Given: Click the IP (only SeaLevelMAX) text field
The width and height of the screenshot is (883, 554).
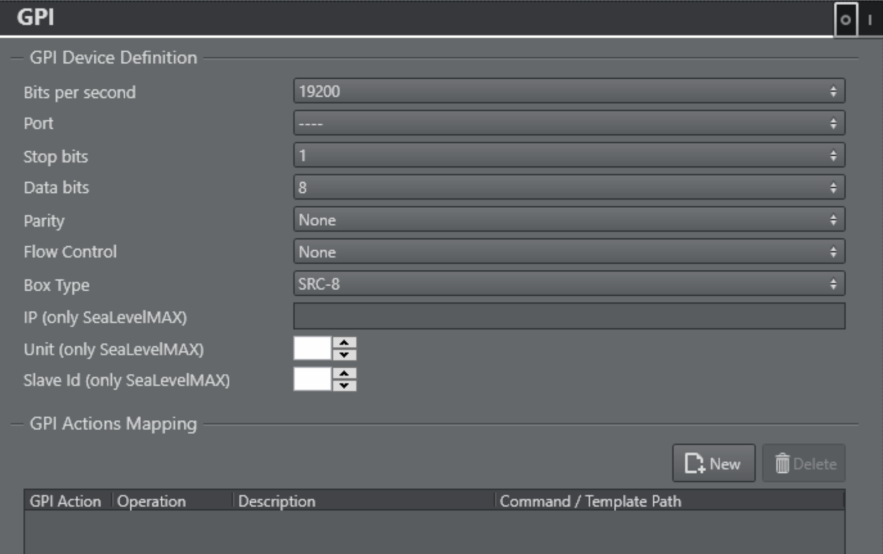Looking at the screenshot, I should (x=569, y=317).
